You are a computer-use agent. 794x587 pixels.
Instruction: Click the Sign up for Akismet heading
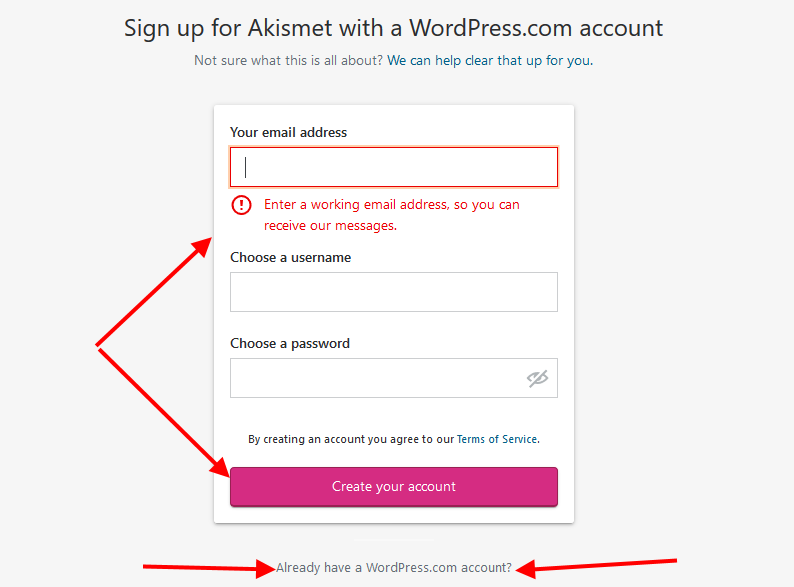pyautogui.click(x=393, y=28)
